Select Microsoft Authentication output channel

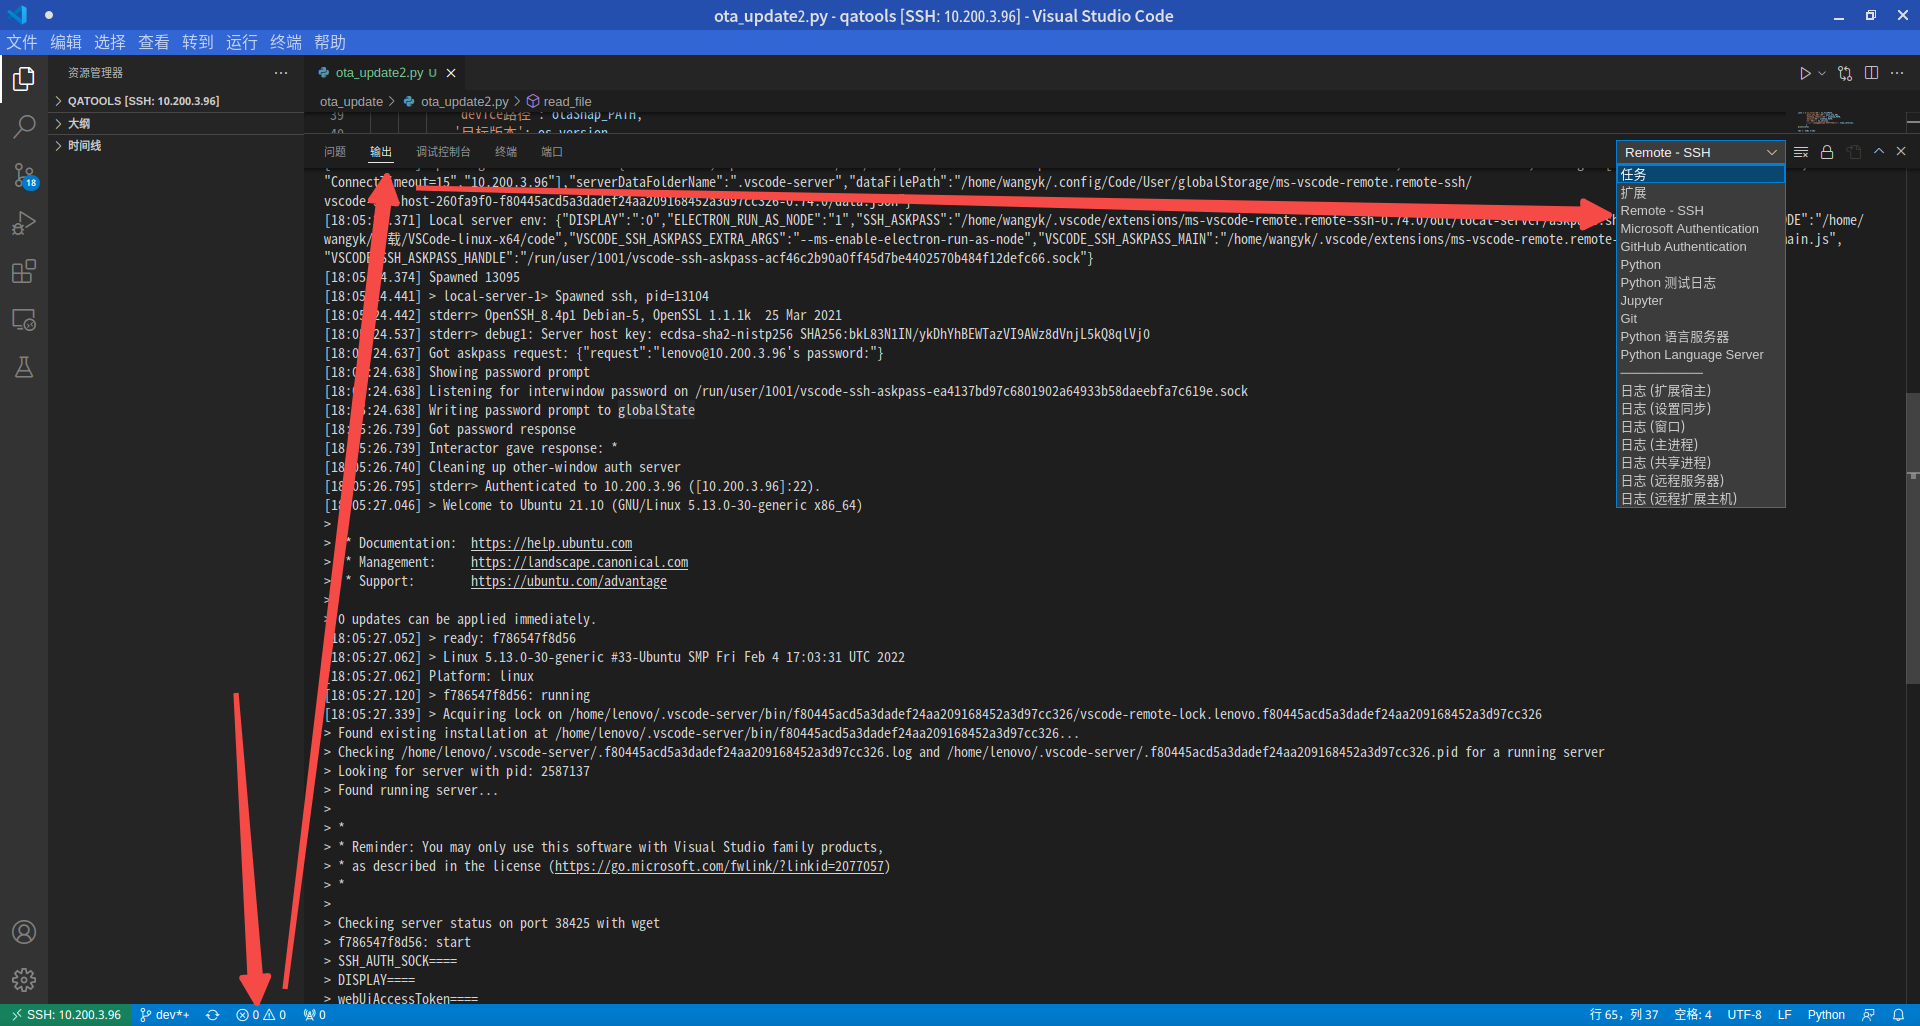(1700, 229)
